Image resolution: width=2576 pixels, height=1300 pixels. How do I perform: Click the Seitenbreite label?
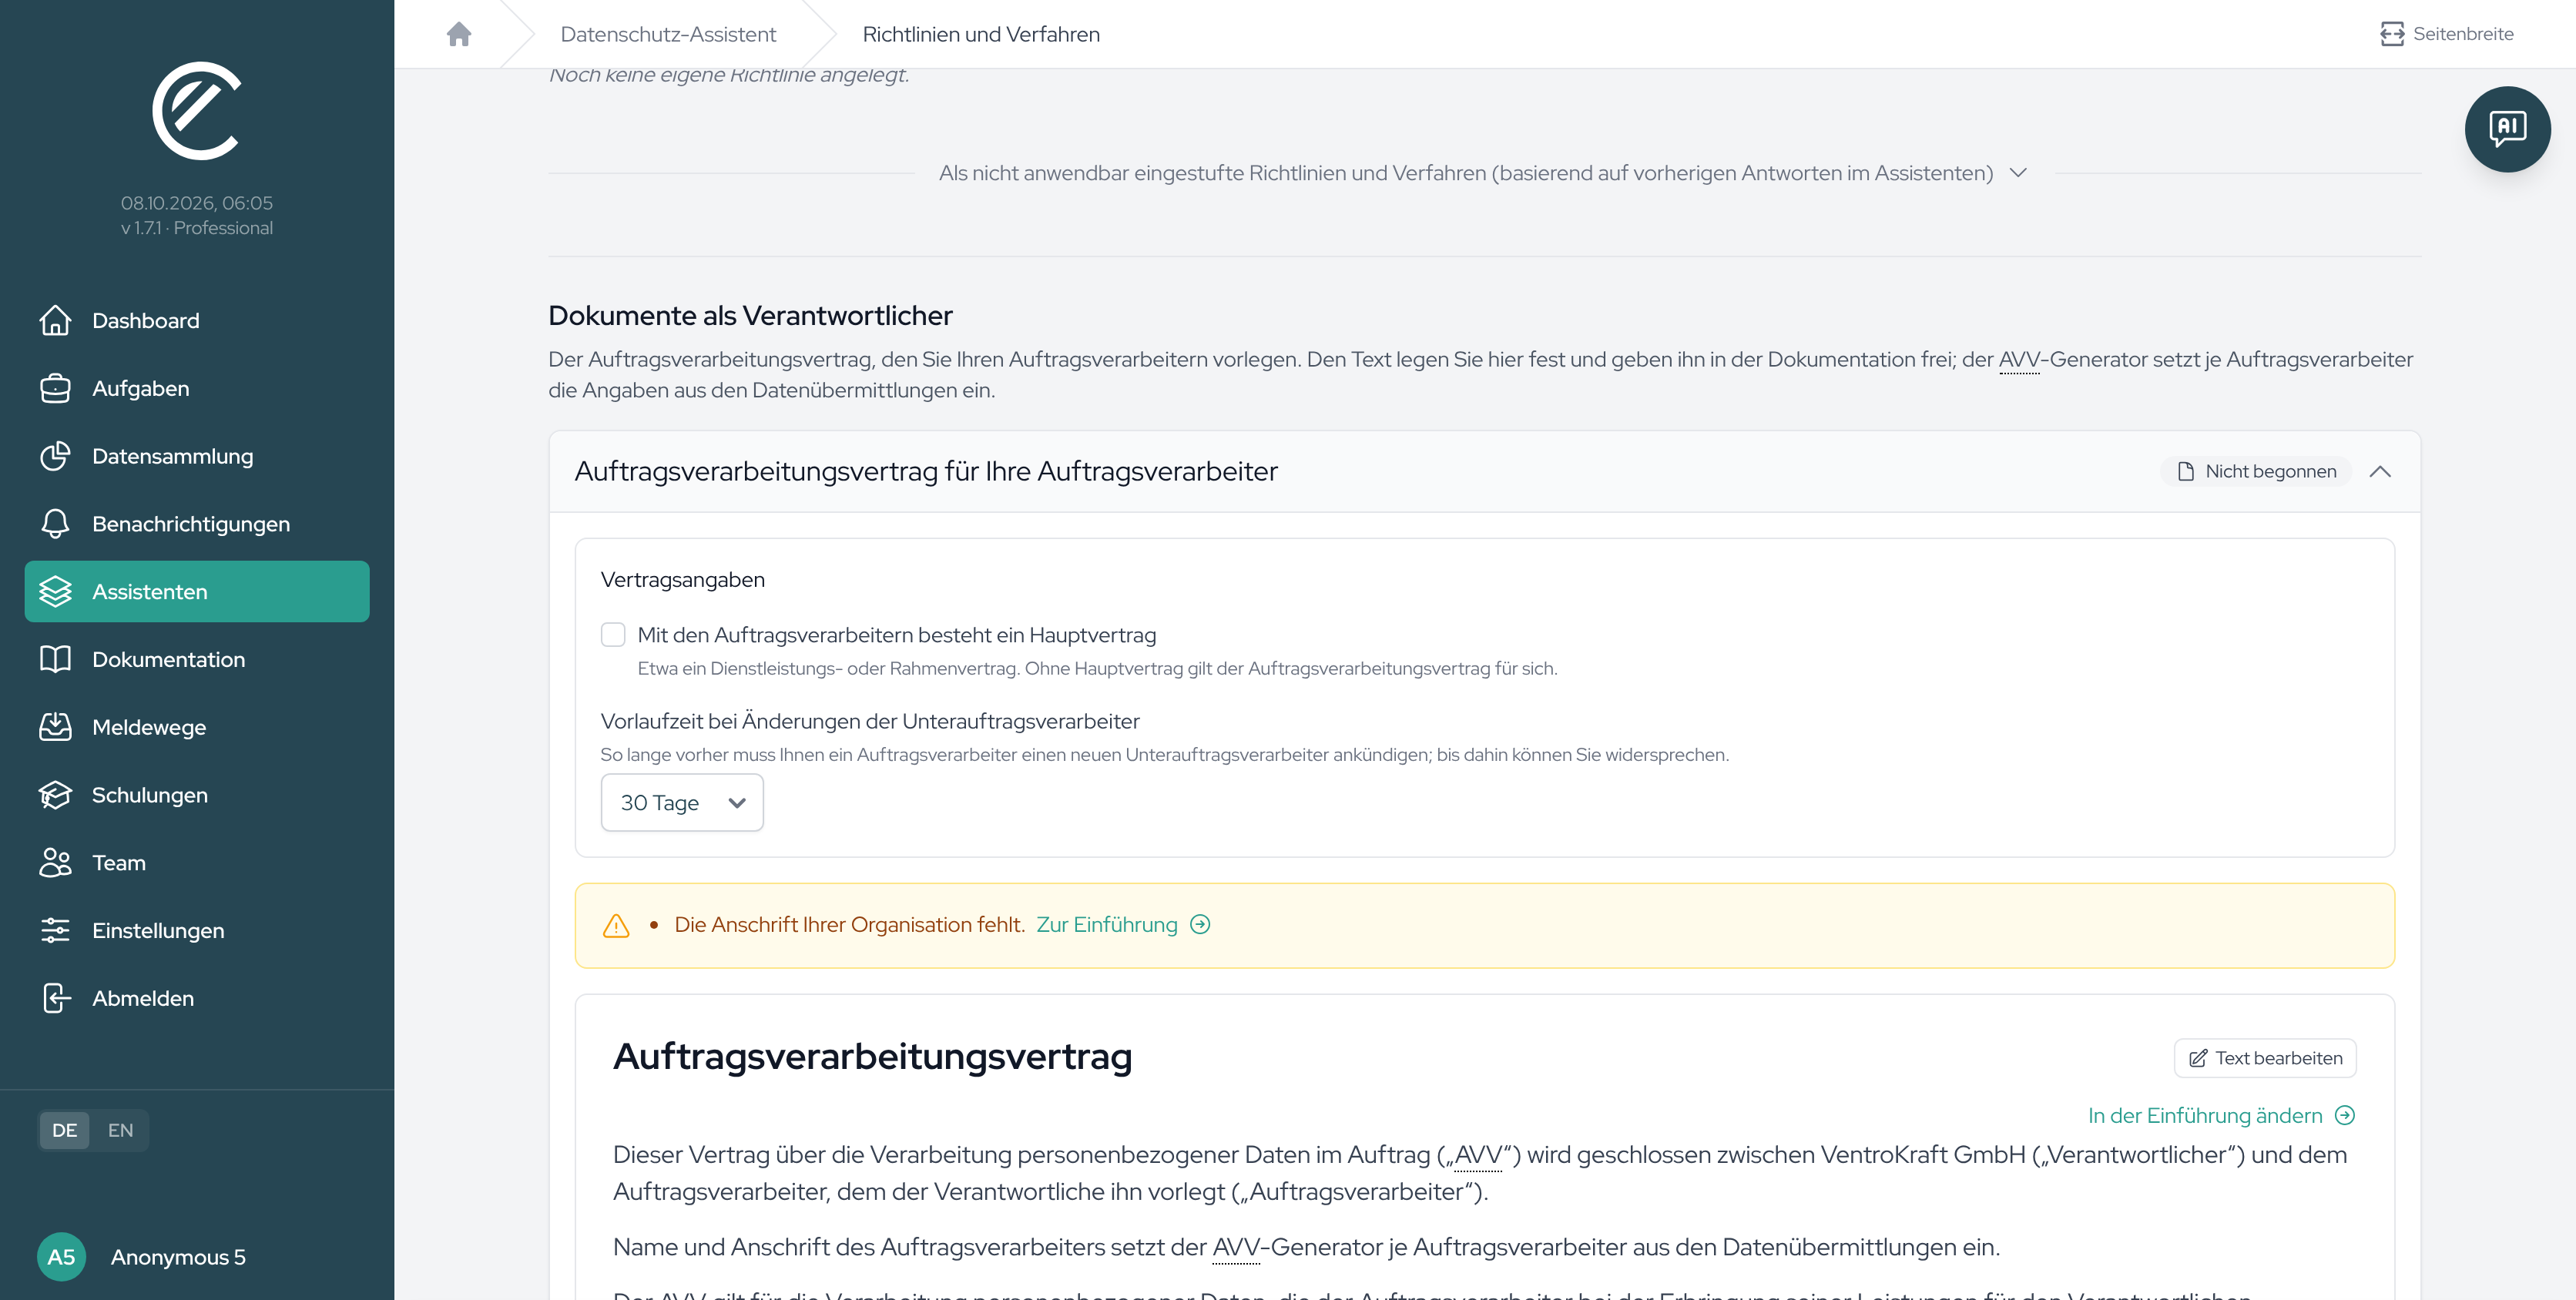tap(2463, 34)
